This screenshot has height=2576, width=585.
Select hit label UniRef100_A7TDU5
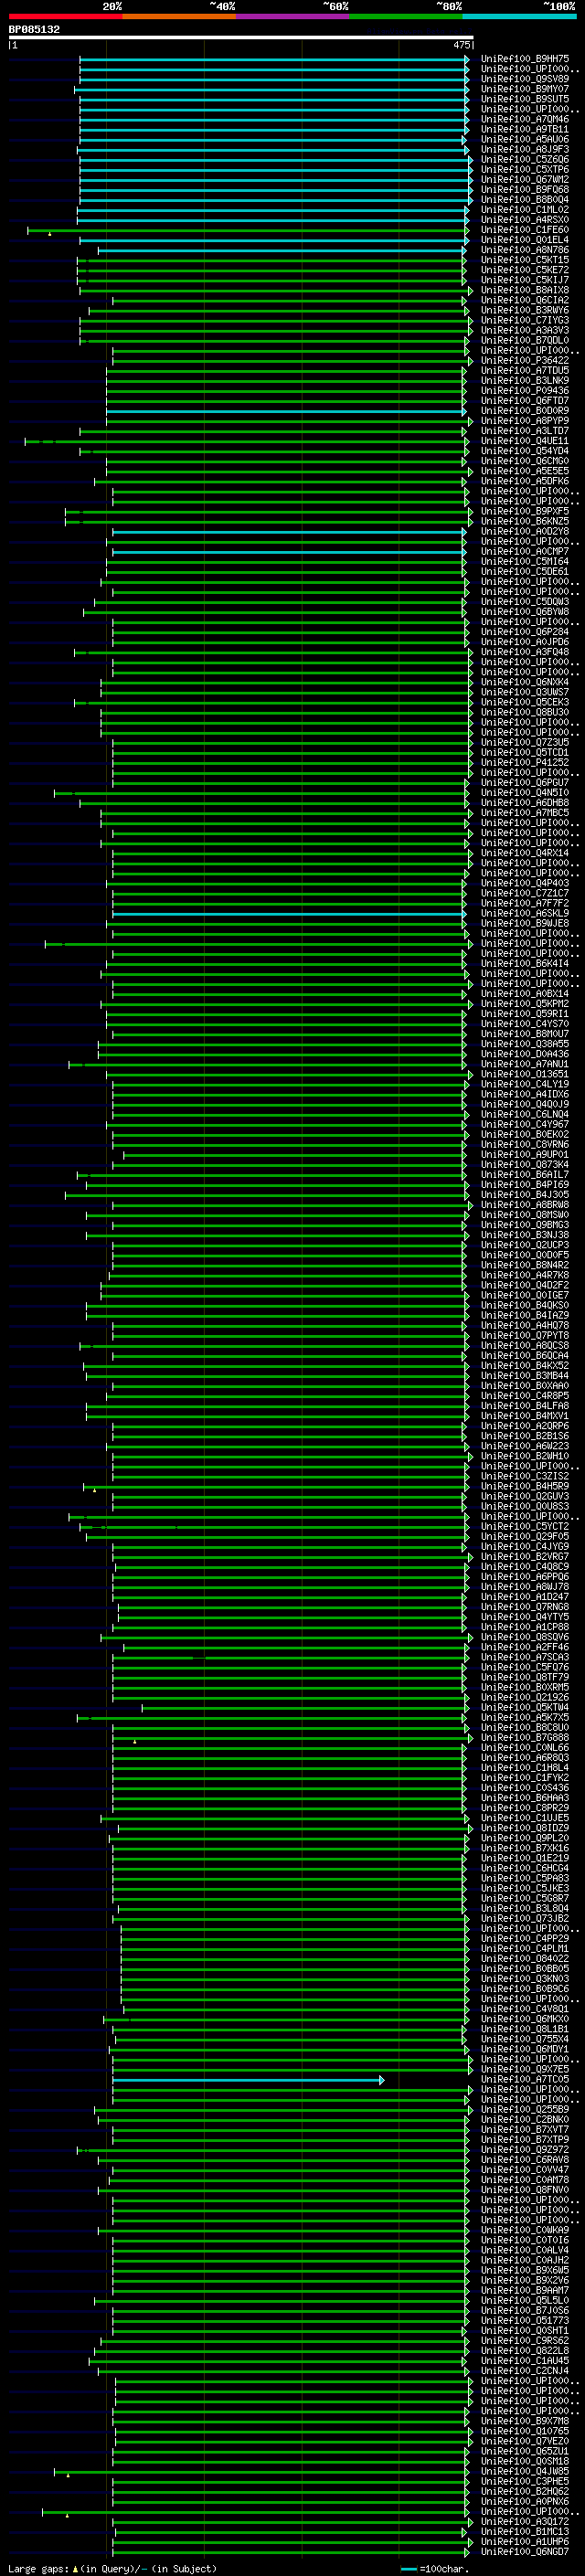point(525,370)
